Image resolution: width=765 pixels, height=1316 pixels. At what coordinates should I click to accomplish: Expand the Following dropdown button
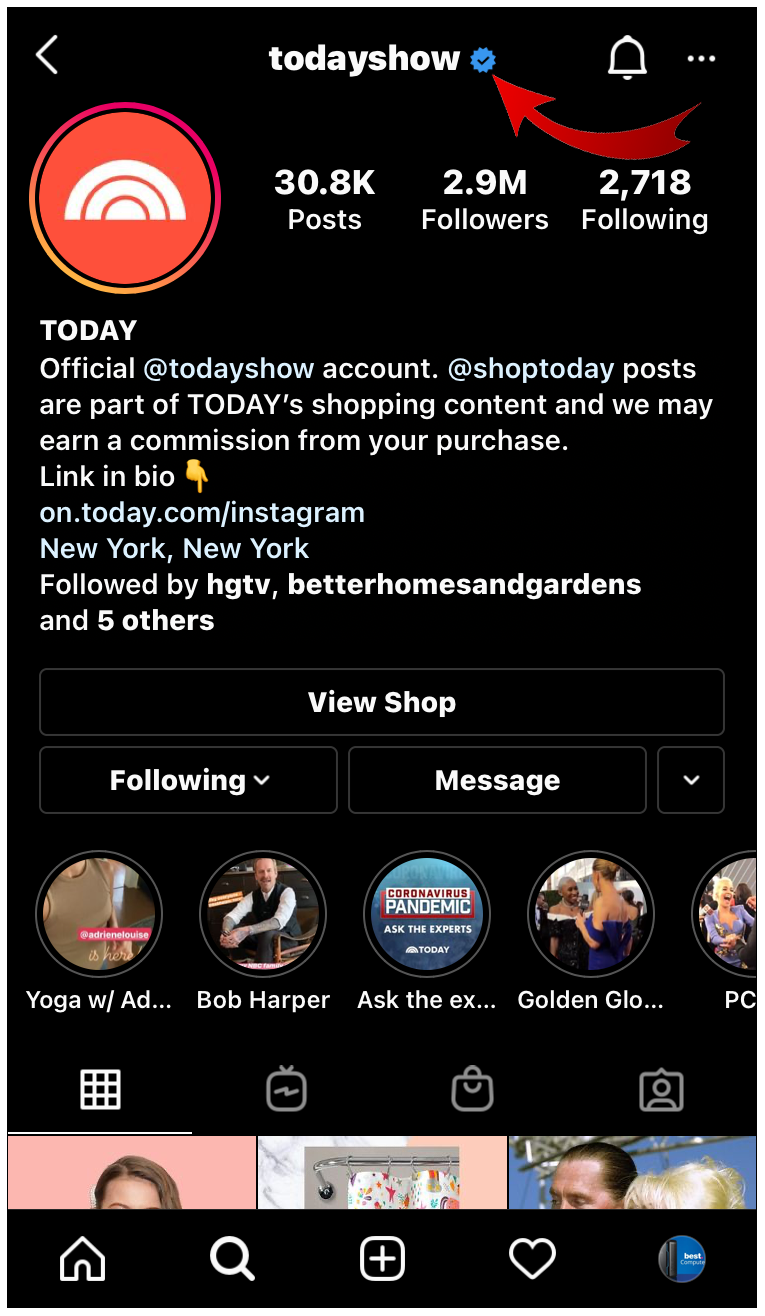pos(188,780)
